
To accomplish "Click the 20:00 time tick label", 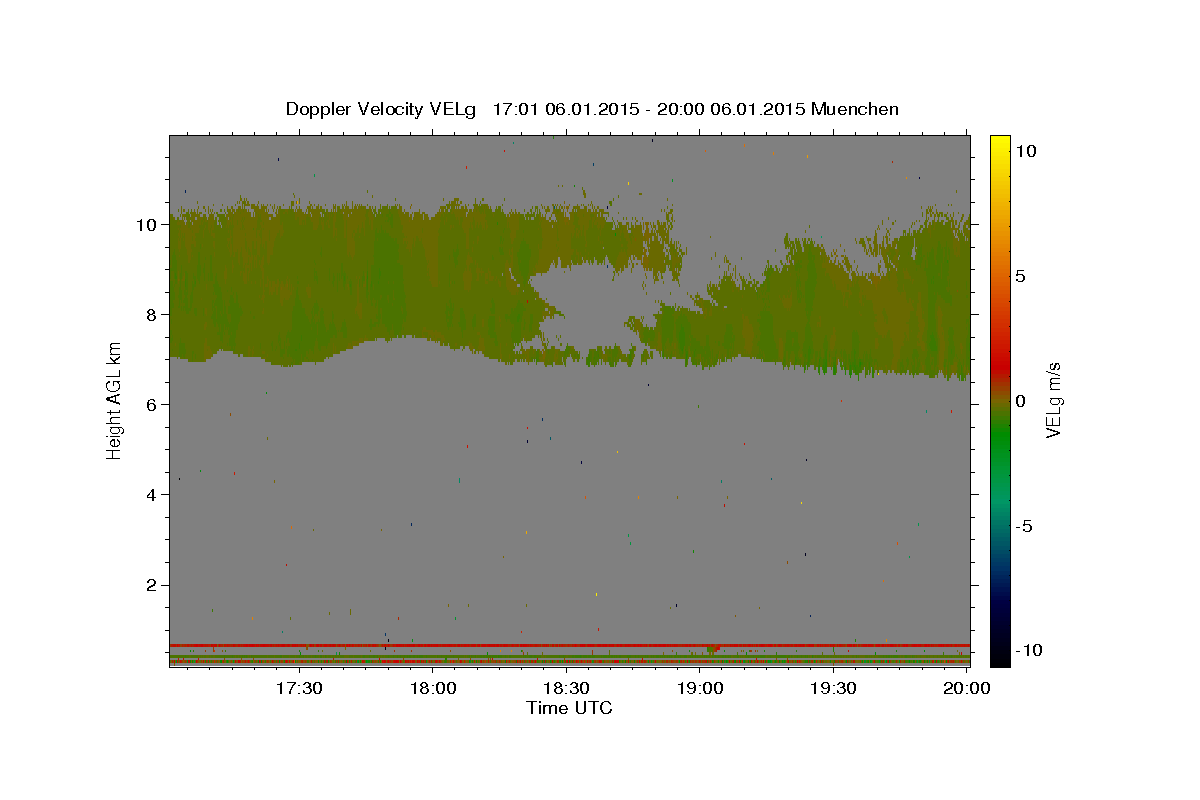I will tap(966, 688).
